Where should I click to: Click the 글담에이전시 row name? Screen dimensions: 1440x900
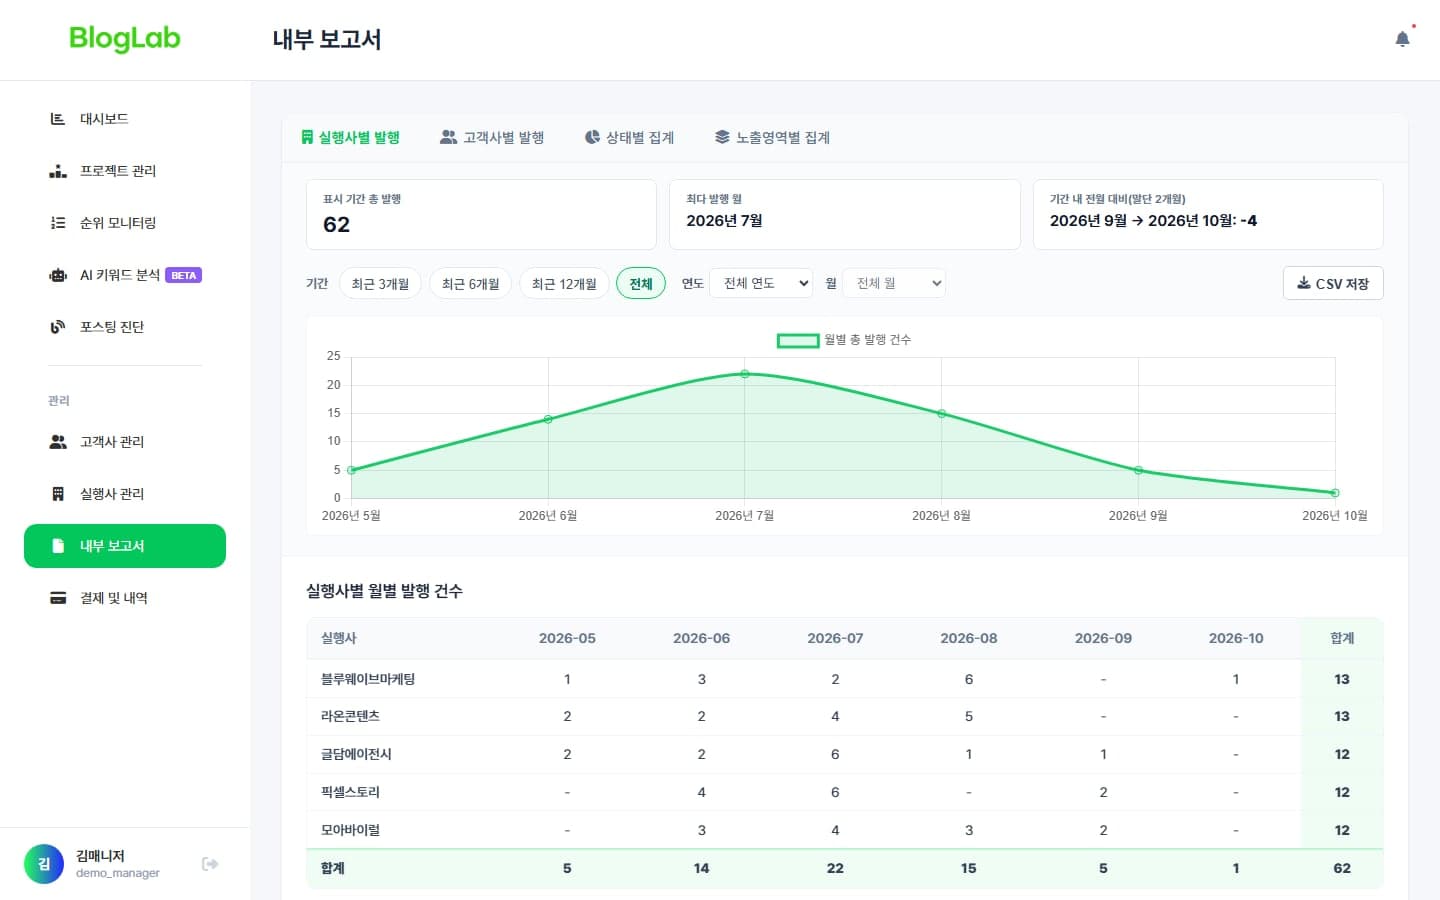pos(356,754)
